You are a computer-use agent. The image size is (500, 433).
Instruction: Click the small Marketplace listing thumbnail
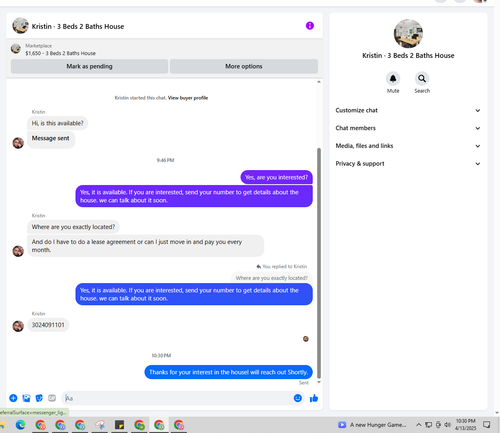click(16, 49)
